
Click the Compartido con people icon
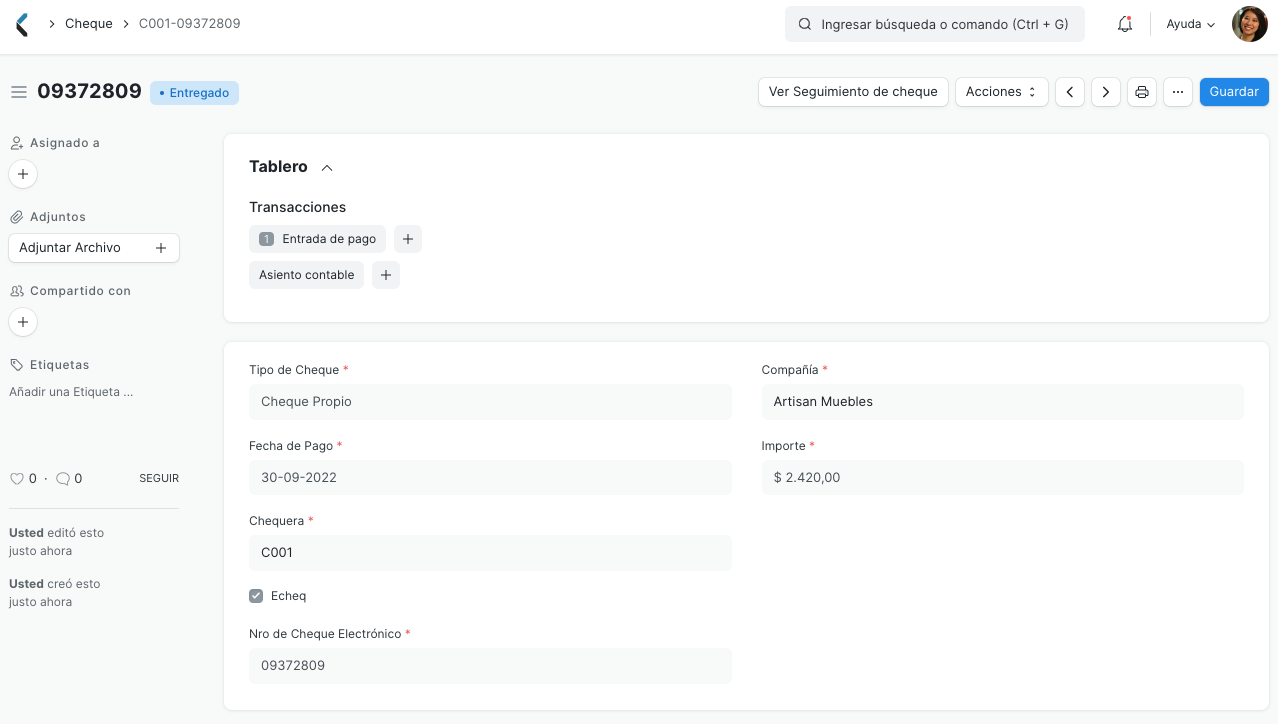[17, 291]
